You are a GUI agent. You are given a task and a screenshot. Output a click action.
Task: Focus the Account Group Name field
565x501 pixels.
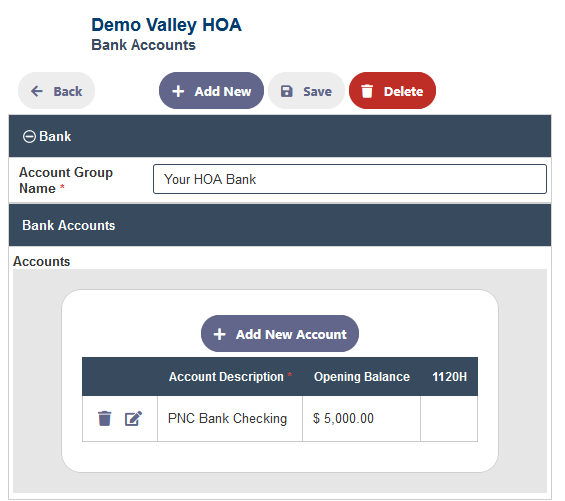pos(350,179)
